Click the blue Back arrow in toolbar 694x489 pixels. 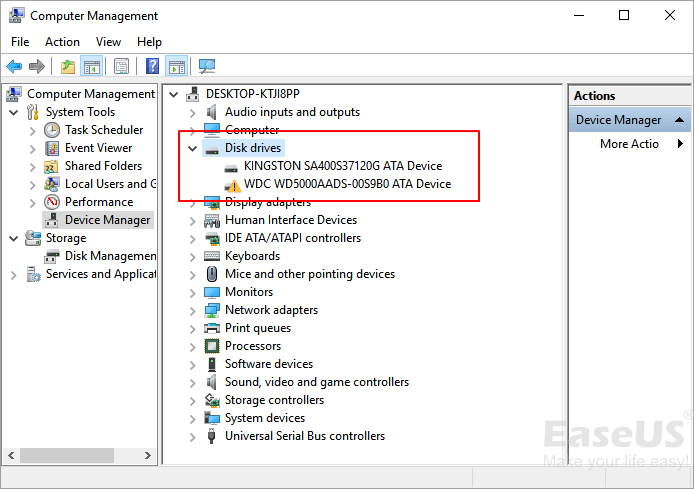tap(14, 67)
